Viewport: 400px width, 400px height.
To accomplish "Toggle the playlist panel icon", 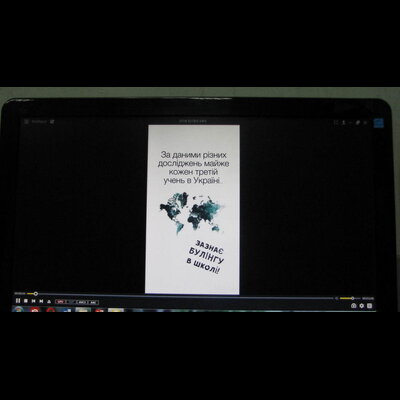I will click(369, 306).
